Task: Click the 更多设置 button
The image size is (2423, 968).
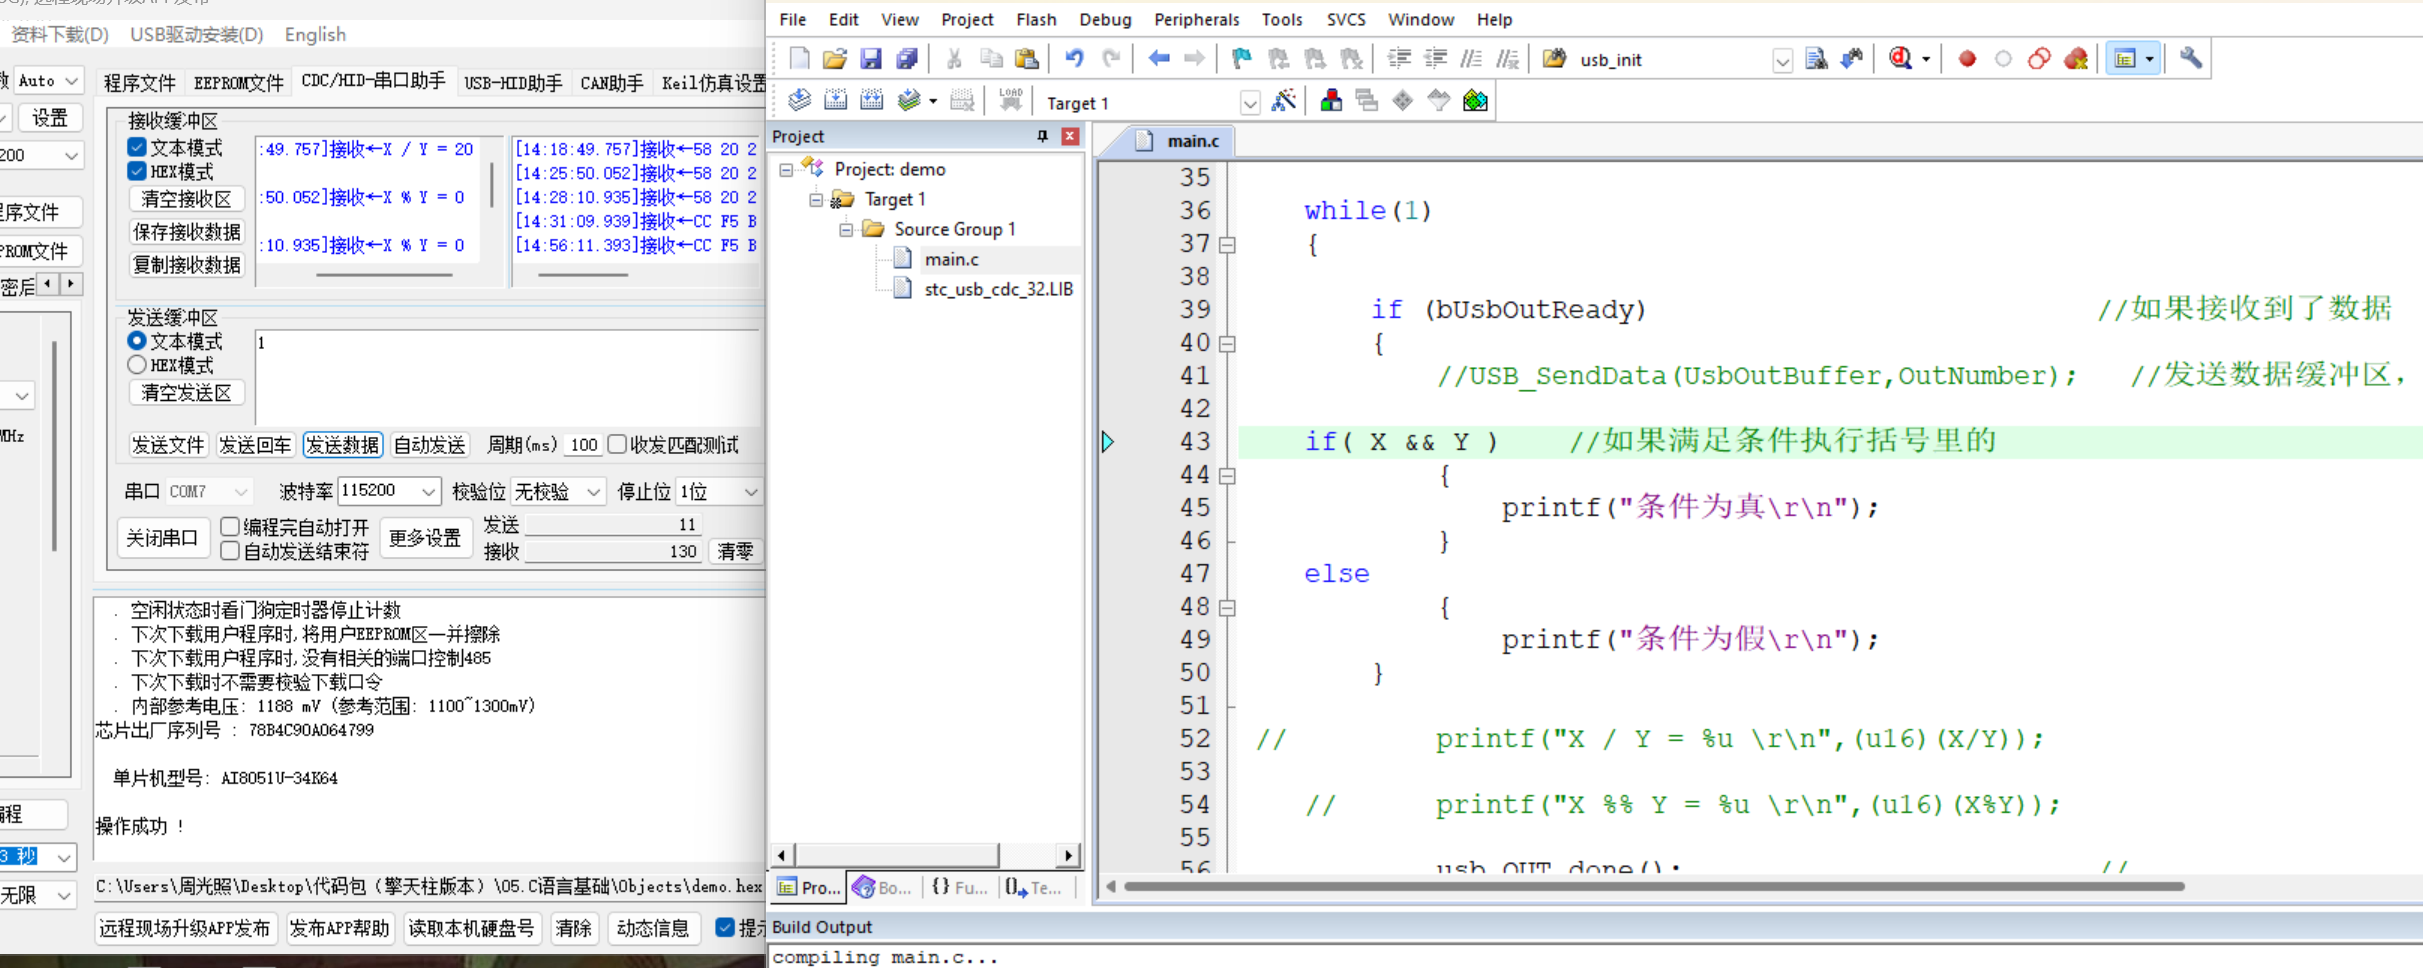Action: point(425,538)
